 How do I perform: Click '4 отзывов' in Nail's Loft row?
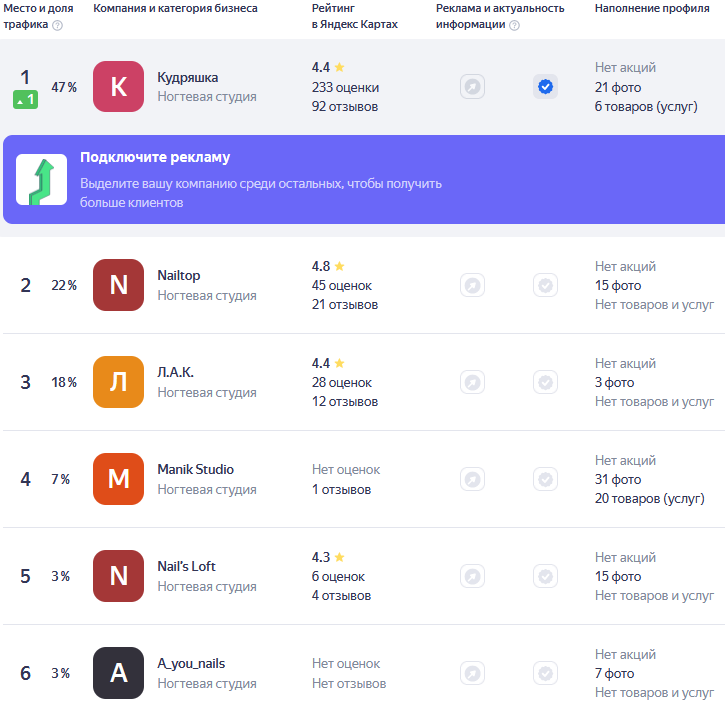point(341,596)
